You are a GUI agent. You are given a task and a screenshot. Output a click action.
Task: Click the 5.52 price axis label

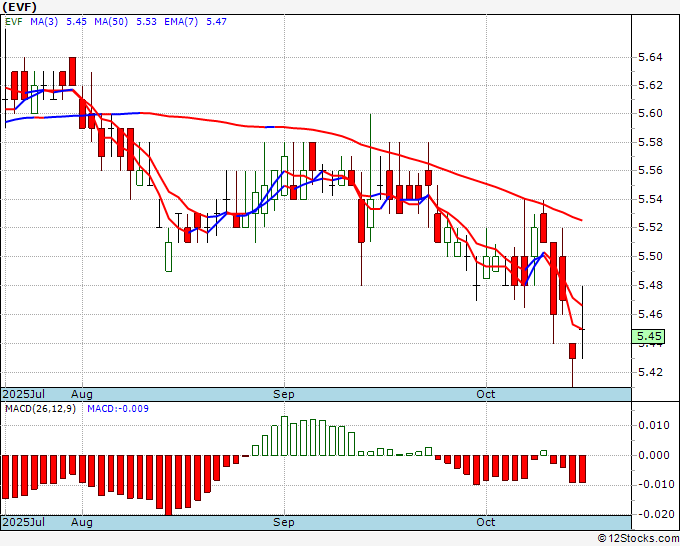point(651,227)
